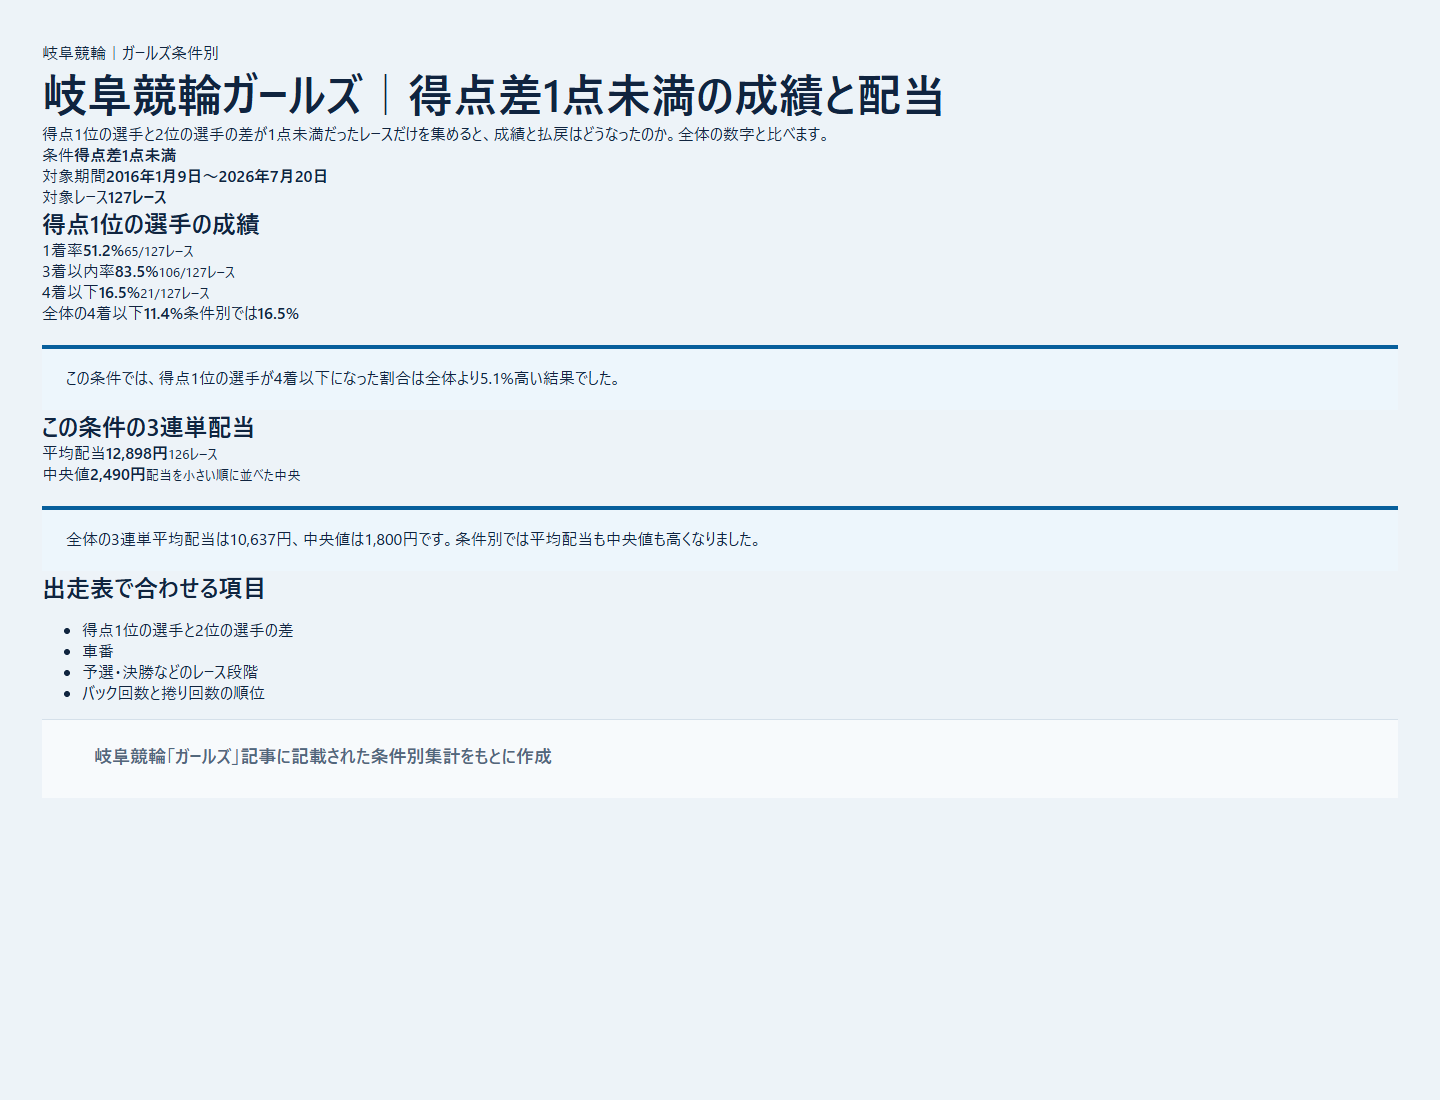Click the 得点1位の選手の成績 heading
This screenshot has height=1100, width=1440.
click(x=151, y=224)
